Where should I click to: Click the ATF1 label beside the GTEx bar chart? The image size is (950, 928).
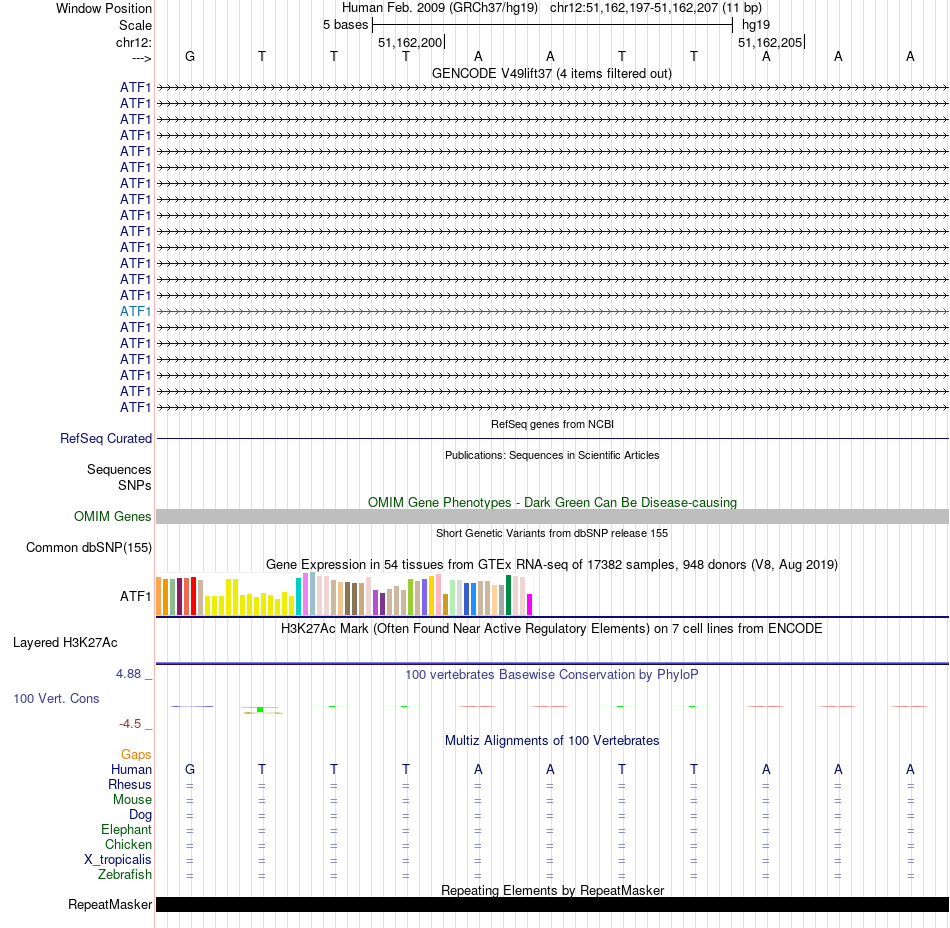135,597
